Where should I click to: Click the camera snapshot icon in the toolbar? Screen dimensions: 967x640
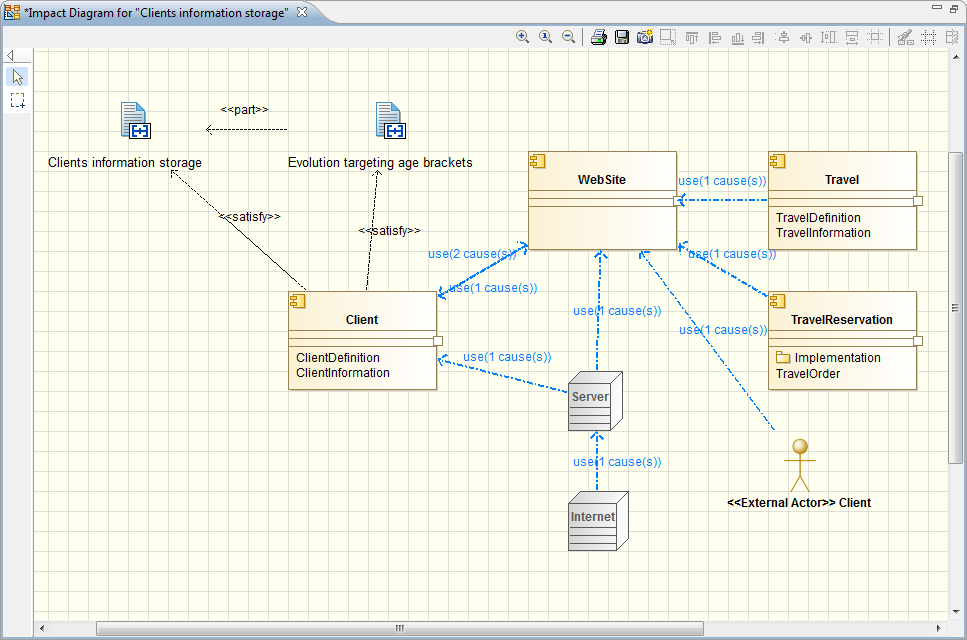pos(645,37)
